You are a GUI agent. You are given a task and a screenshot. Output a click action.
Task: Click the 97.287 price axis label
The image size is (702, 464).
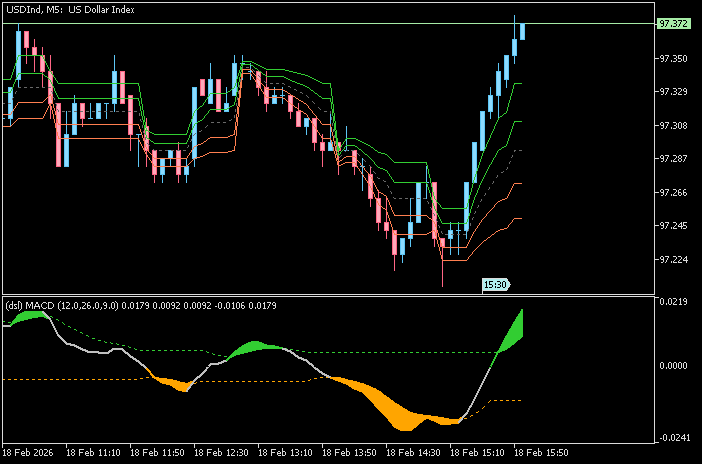(x=673, y=159)
